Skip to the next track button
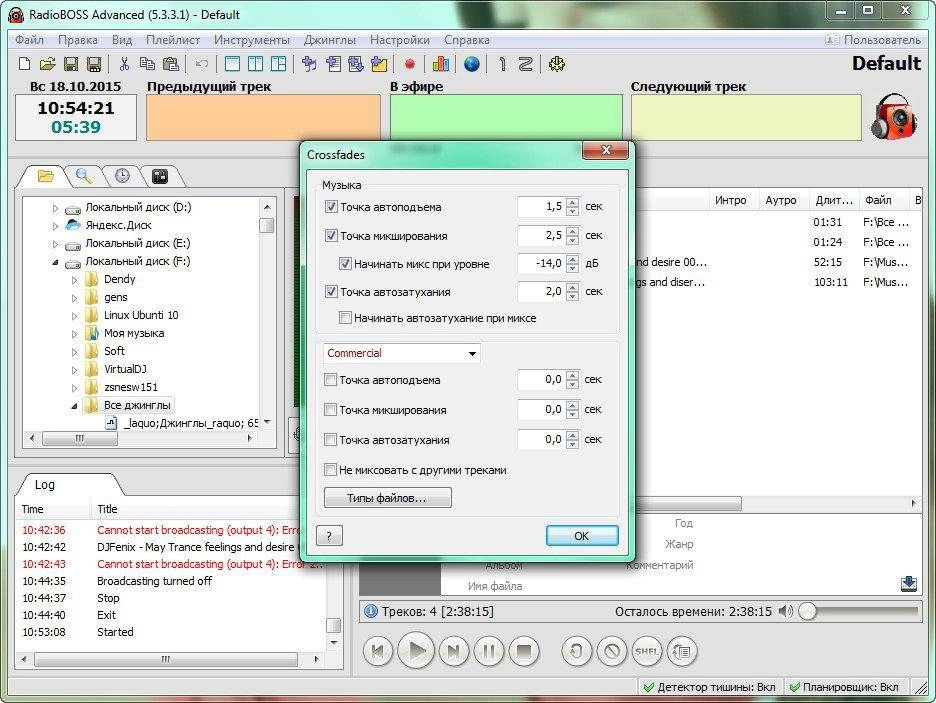This screenshot has height=703, width=936. coord(454,651)
